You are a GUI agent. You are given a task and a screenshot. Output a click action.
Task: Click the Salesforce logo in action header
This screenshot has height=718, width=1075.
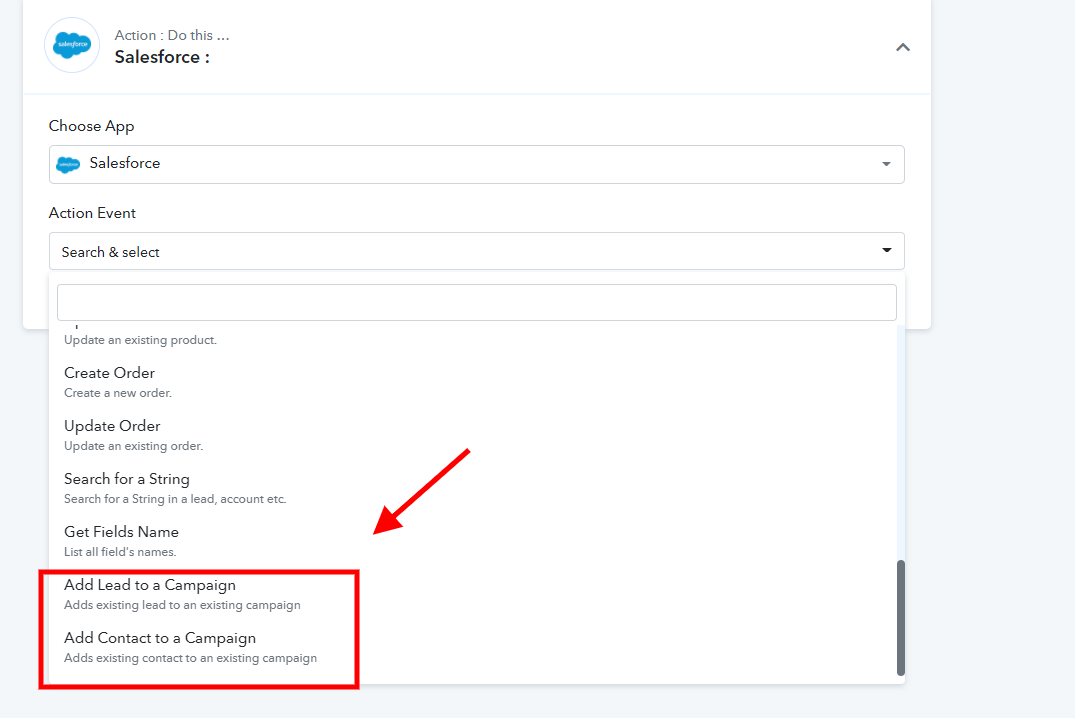pos(72,45)
